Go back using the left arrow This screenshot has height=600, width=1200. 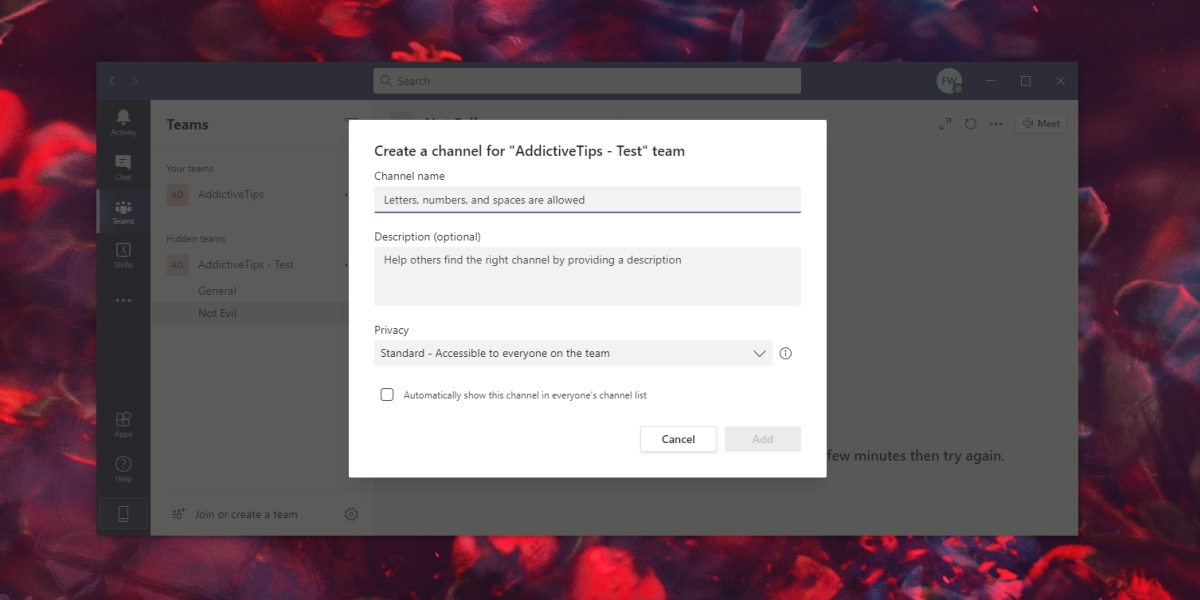pyautogui.click(x=112, y=81)
